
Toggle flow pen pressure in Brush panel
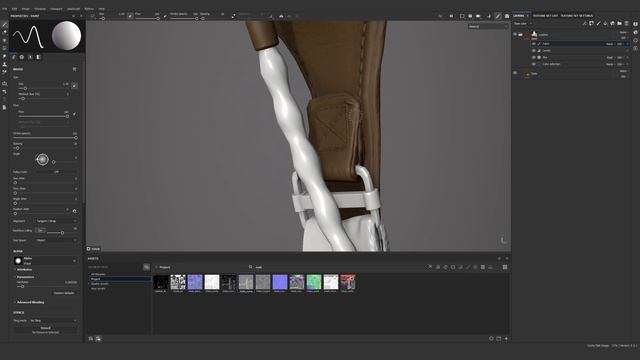[x=74, y=114]
